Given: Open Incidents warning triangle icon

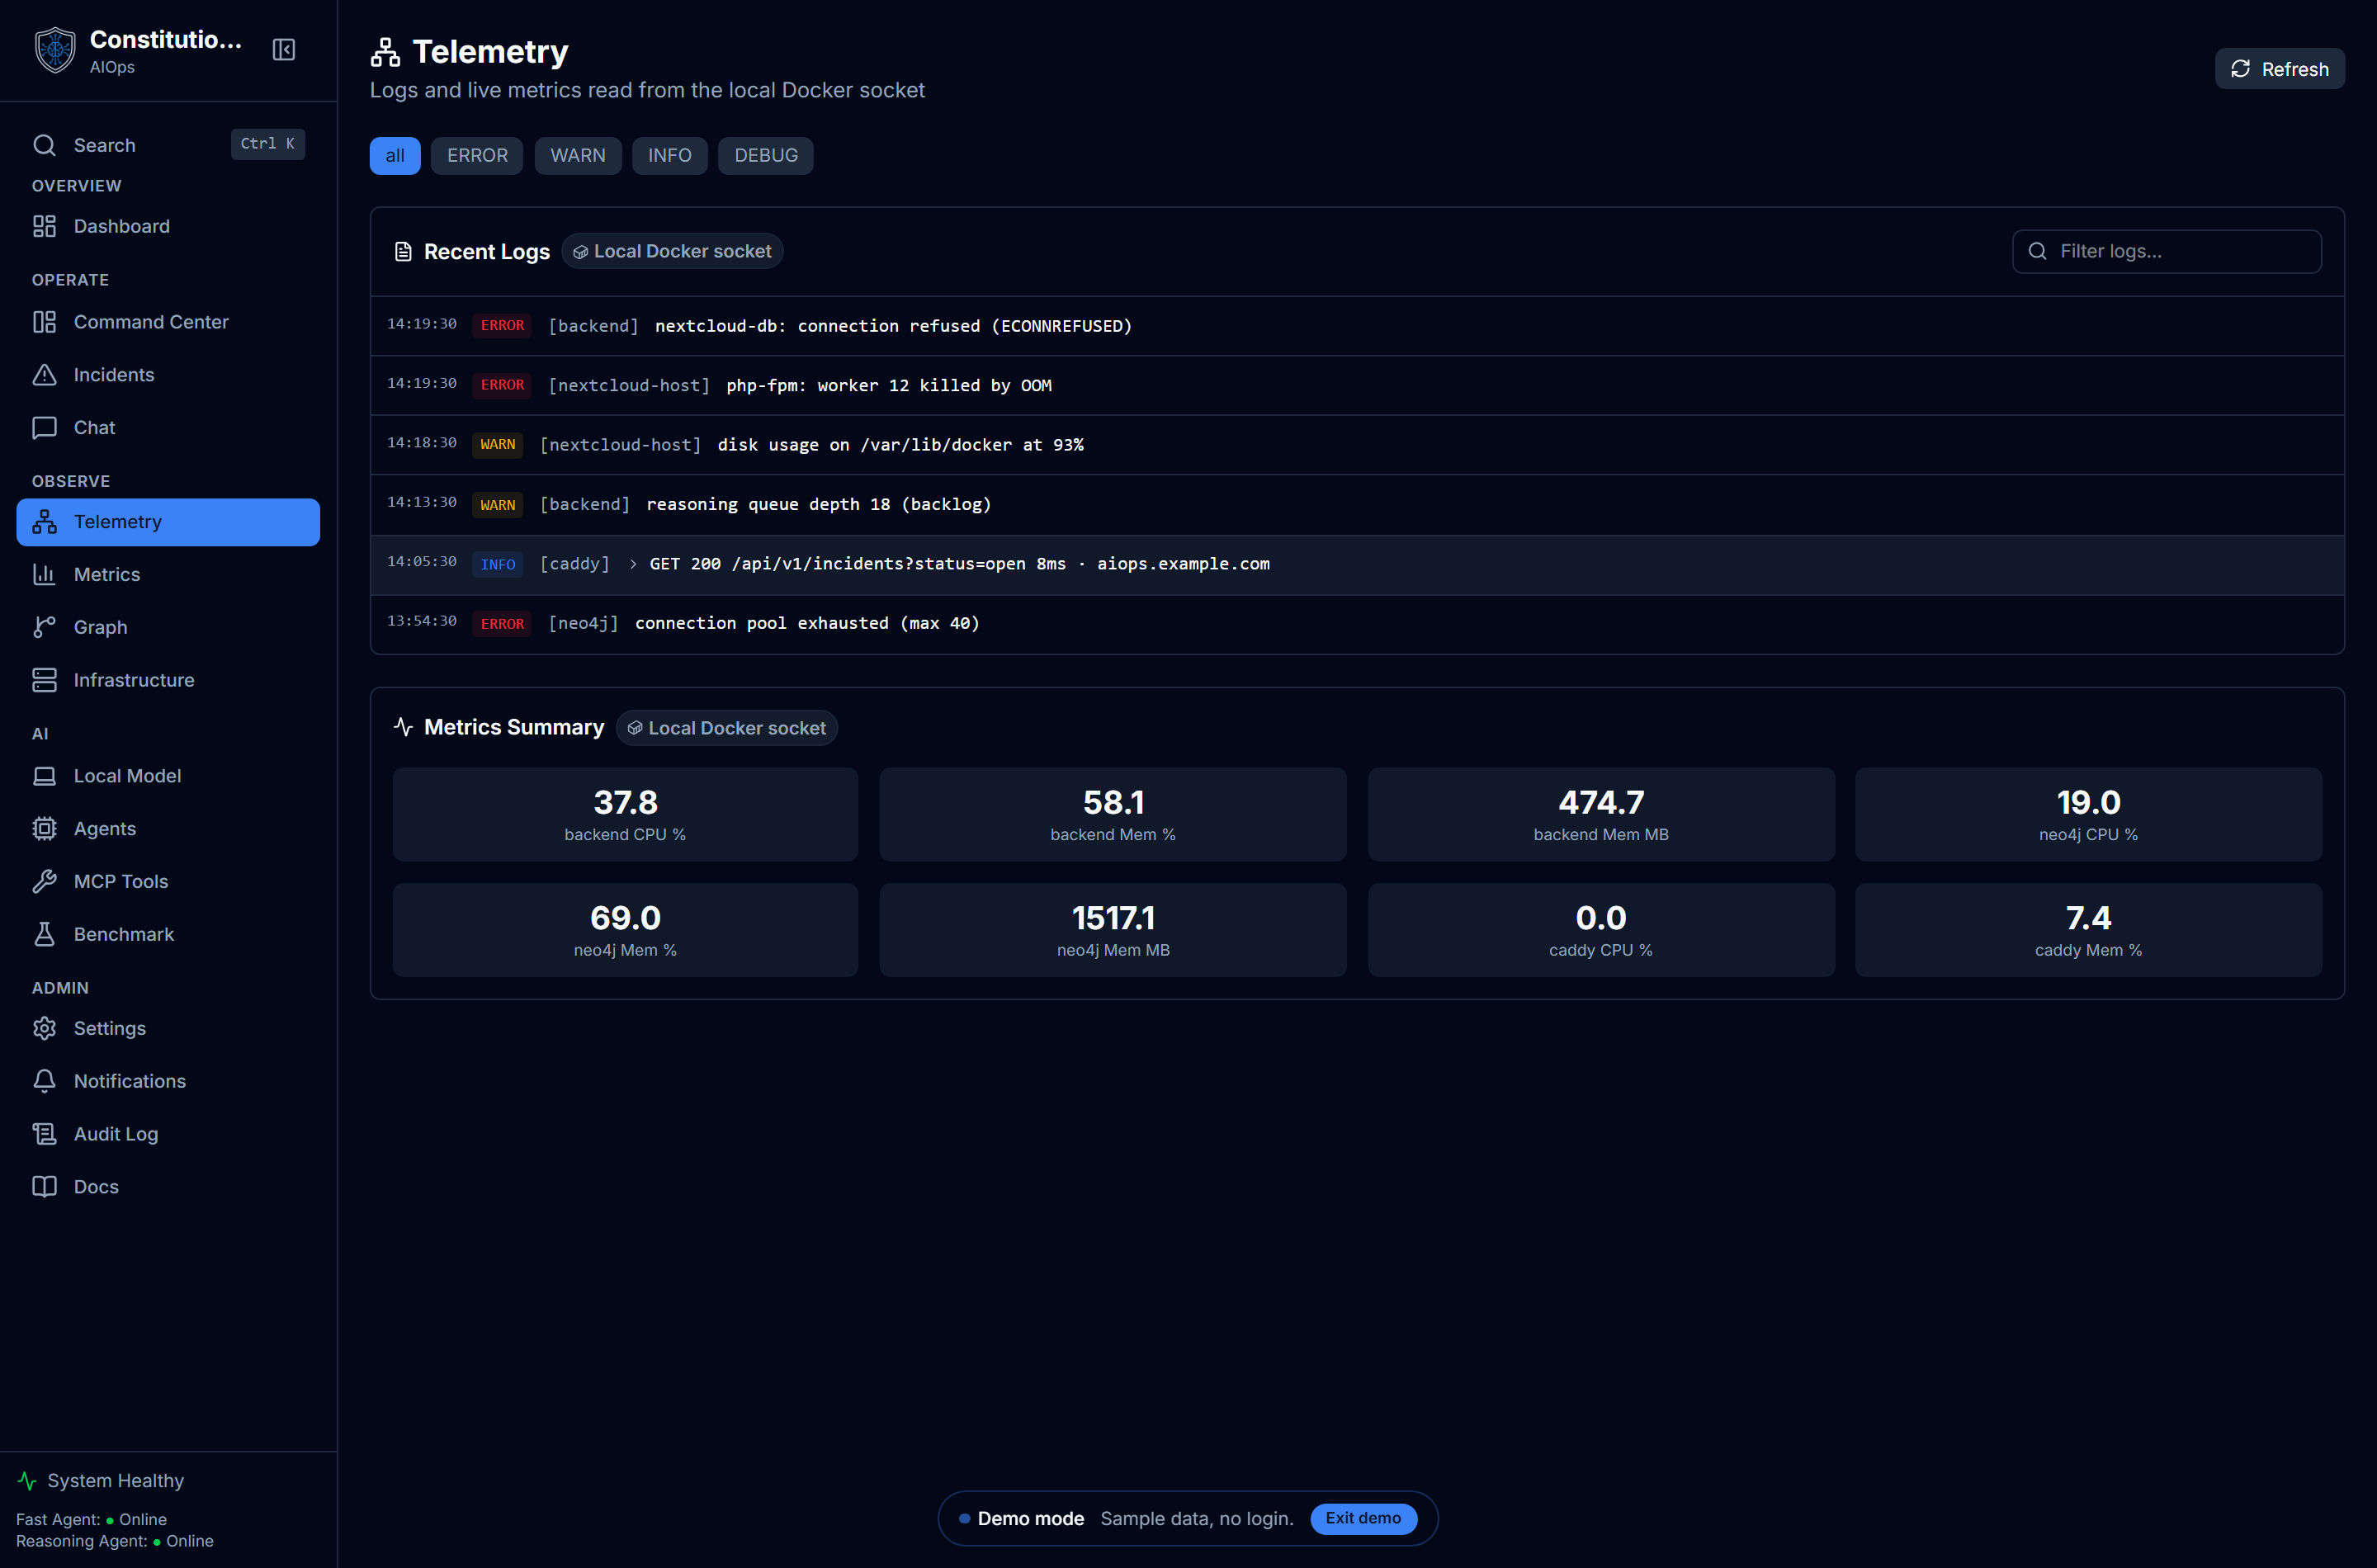Looking at the screenshot, I should (44, 375).
